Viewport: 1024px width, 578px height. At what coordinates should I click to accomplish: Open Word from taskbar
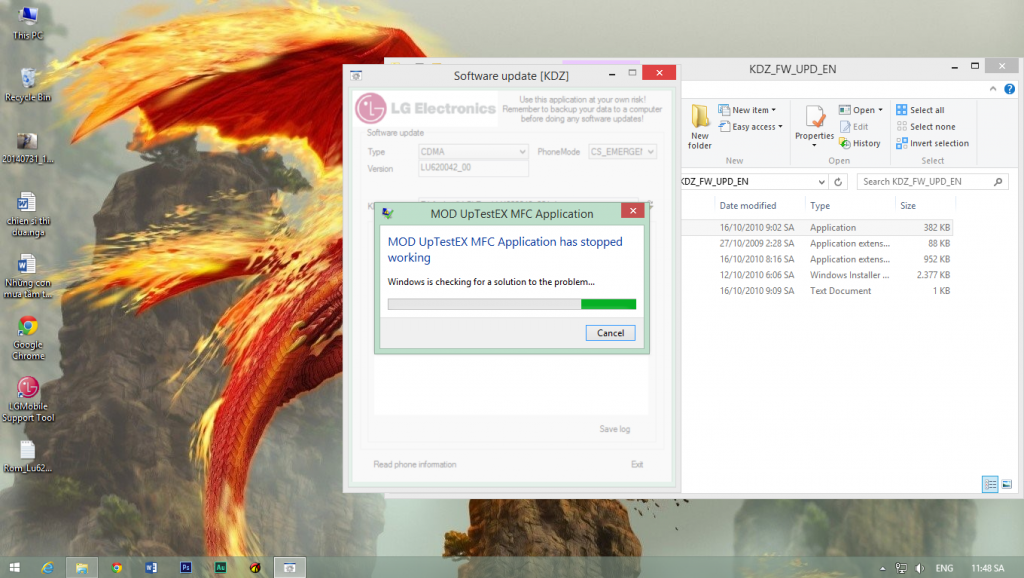151,568
